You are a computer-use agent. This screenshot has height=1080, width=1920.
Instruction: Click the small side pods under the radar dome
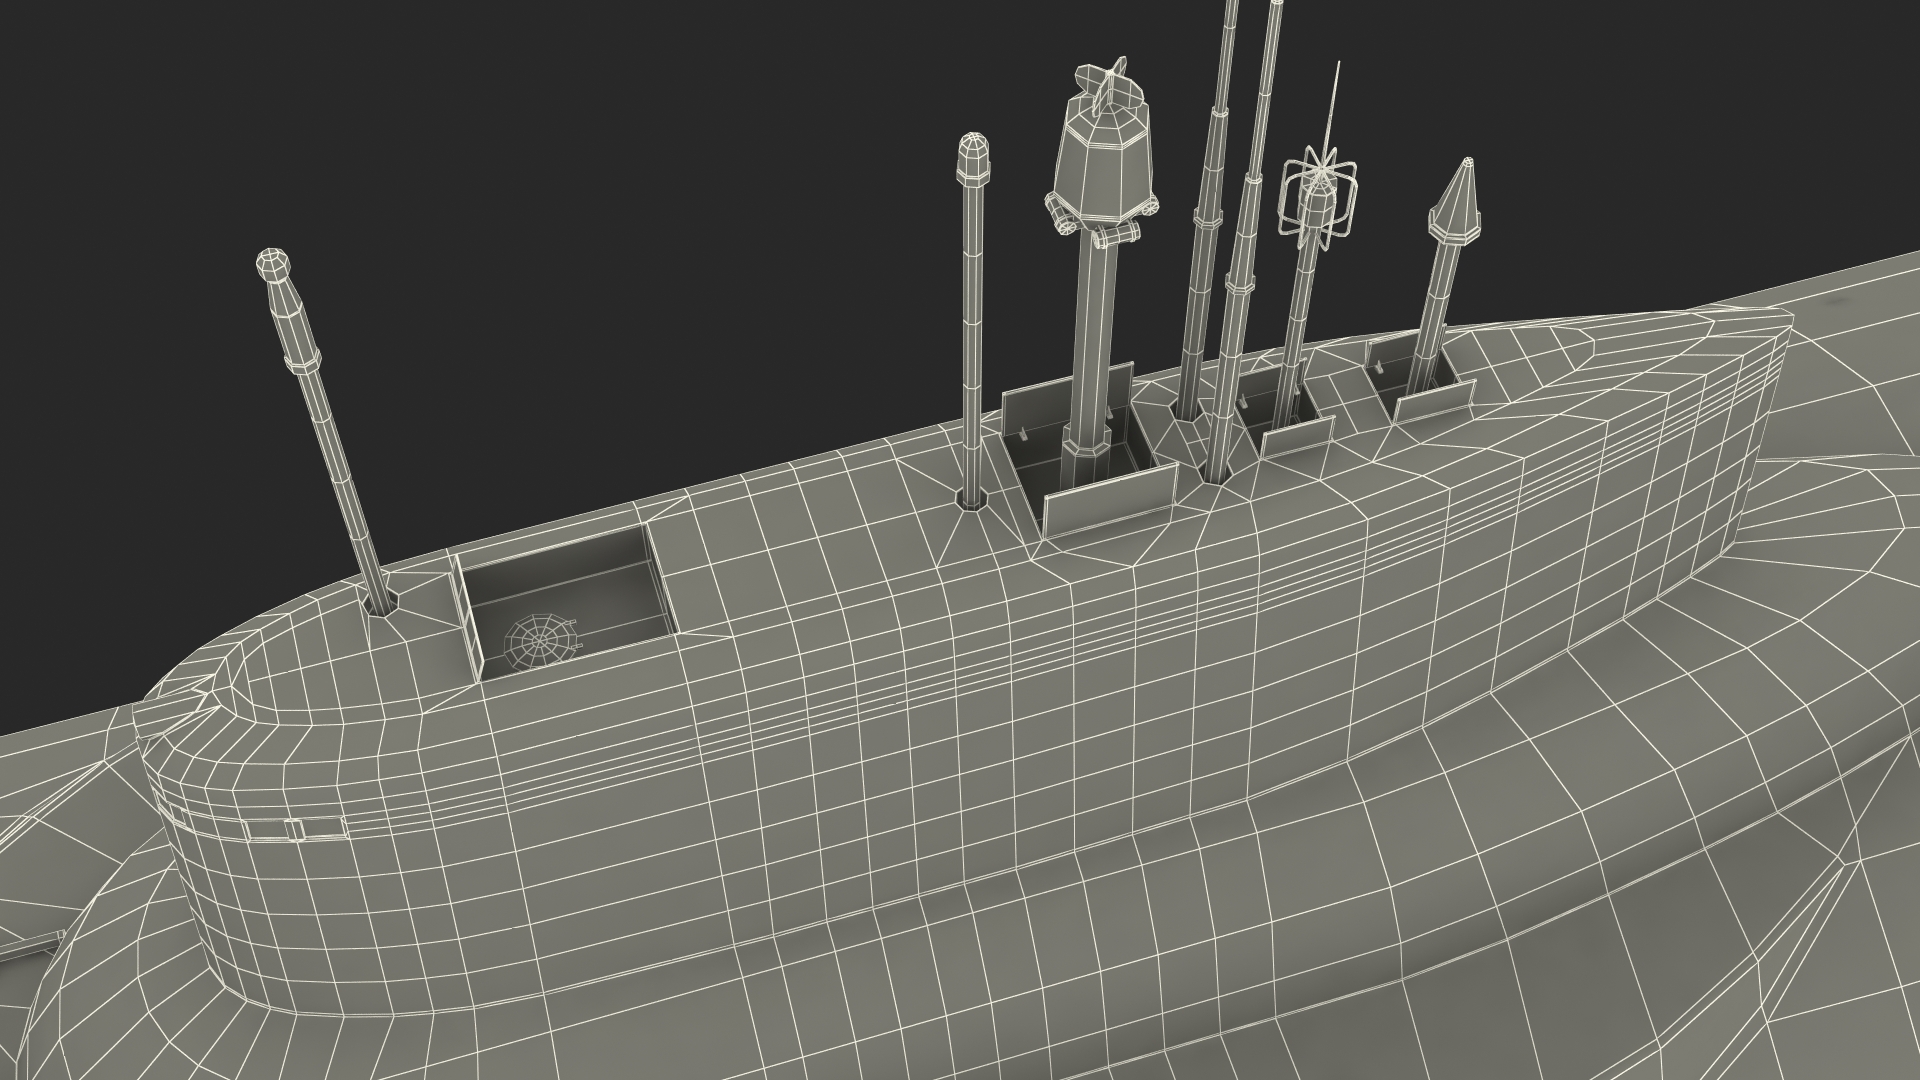point(1115,236)
